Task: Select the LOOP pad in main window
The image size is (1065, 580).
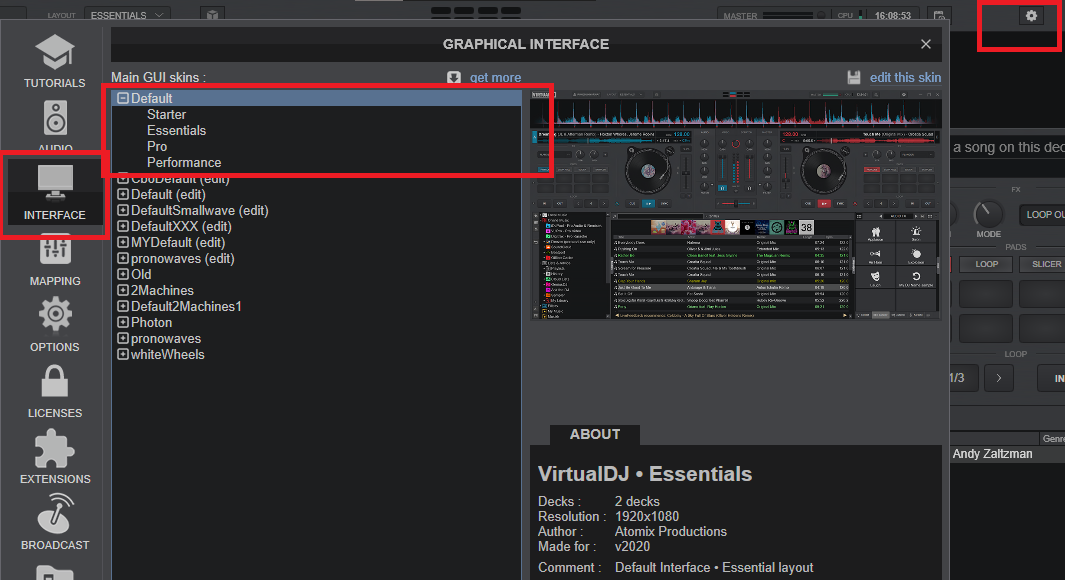Action: 986,264
